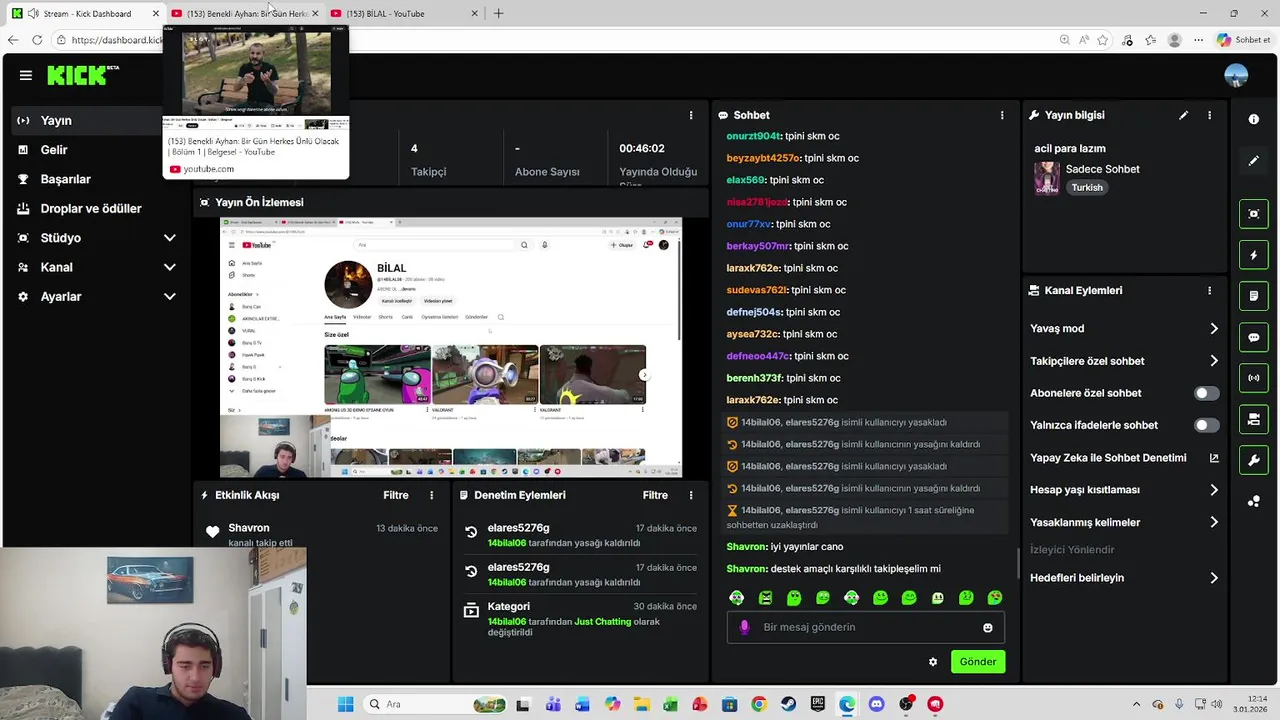Click the info icon in right rail
The image size is (1280, 720).
(1254, 119)
